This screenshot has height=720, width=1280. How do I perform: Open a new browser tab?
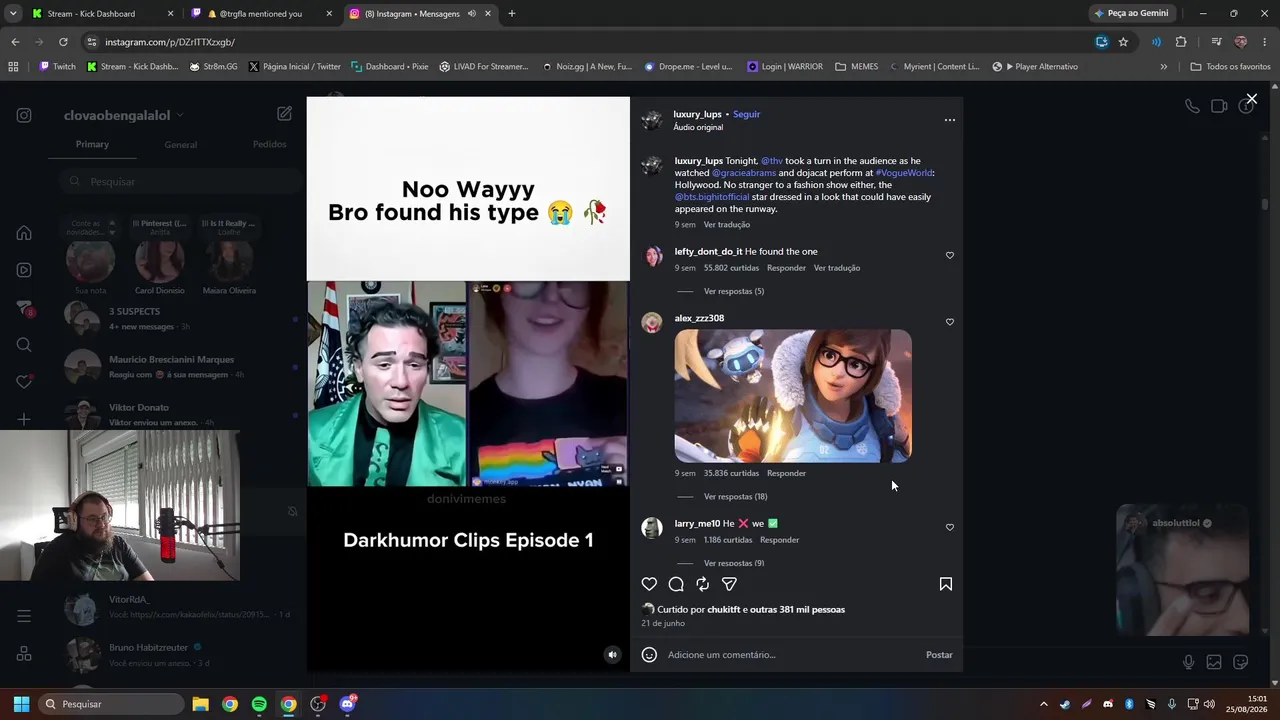pos(512,14)
